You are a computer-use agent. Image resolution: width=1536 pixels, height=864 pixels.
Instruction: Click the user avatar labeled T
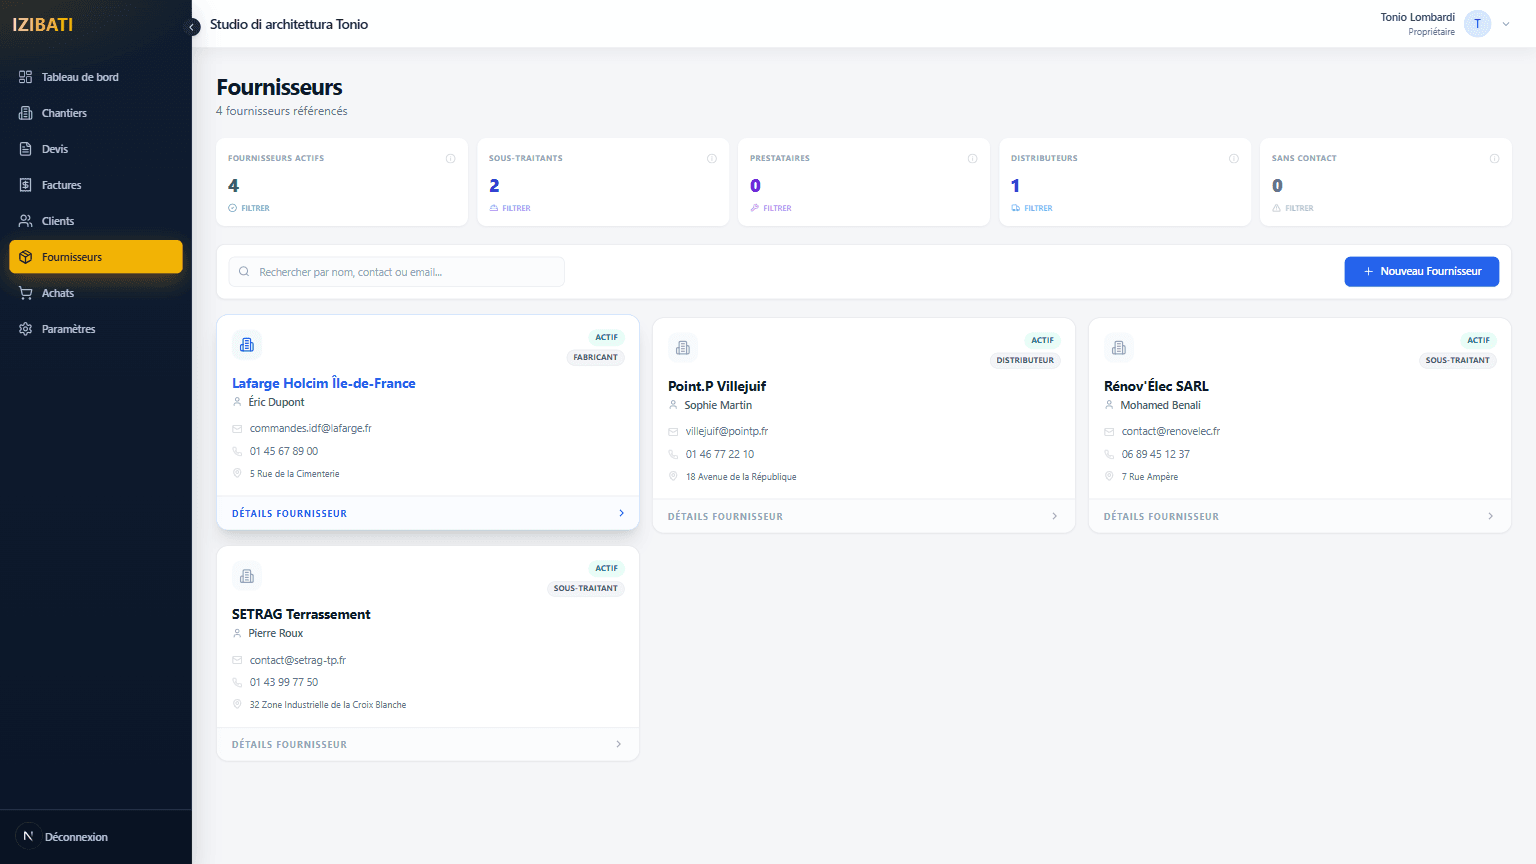pyautogui.click(x=1477, y=24)
